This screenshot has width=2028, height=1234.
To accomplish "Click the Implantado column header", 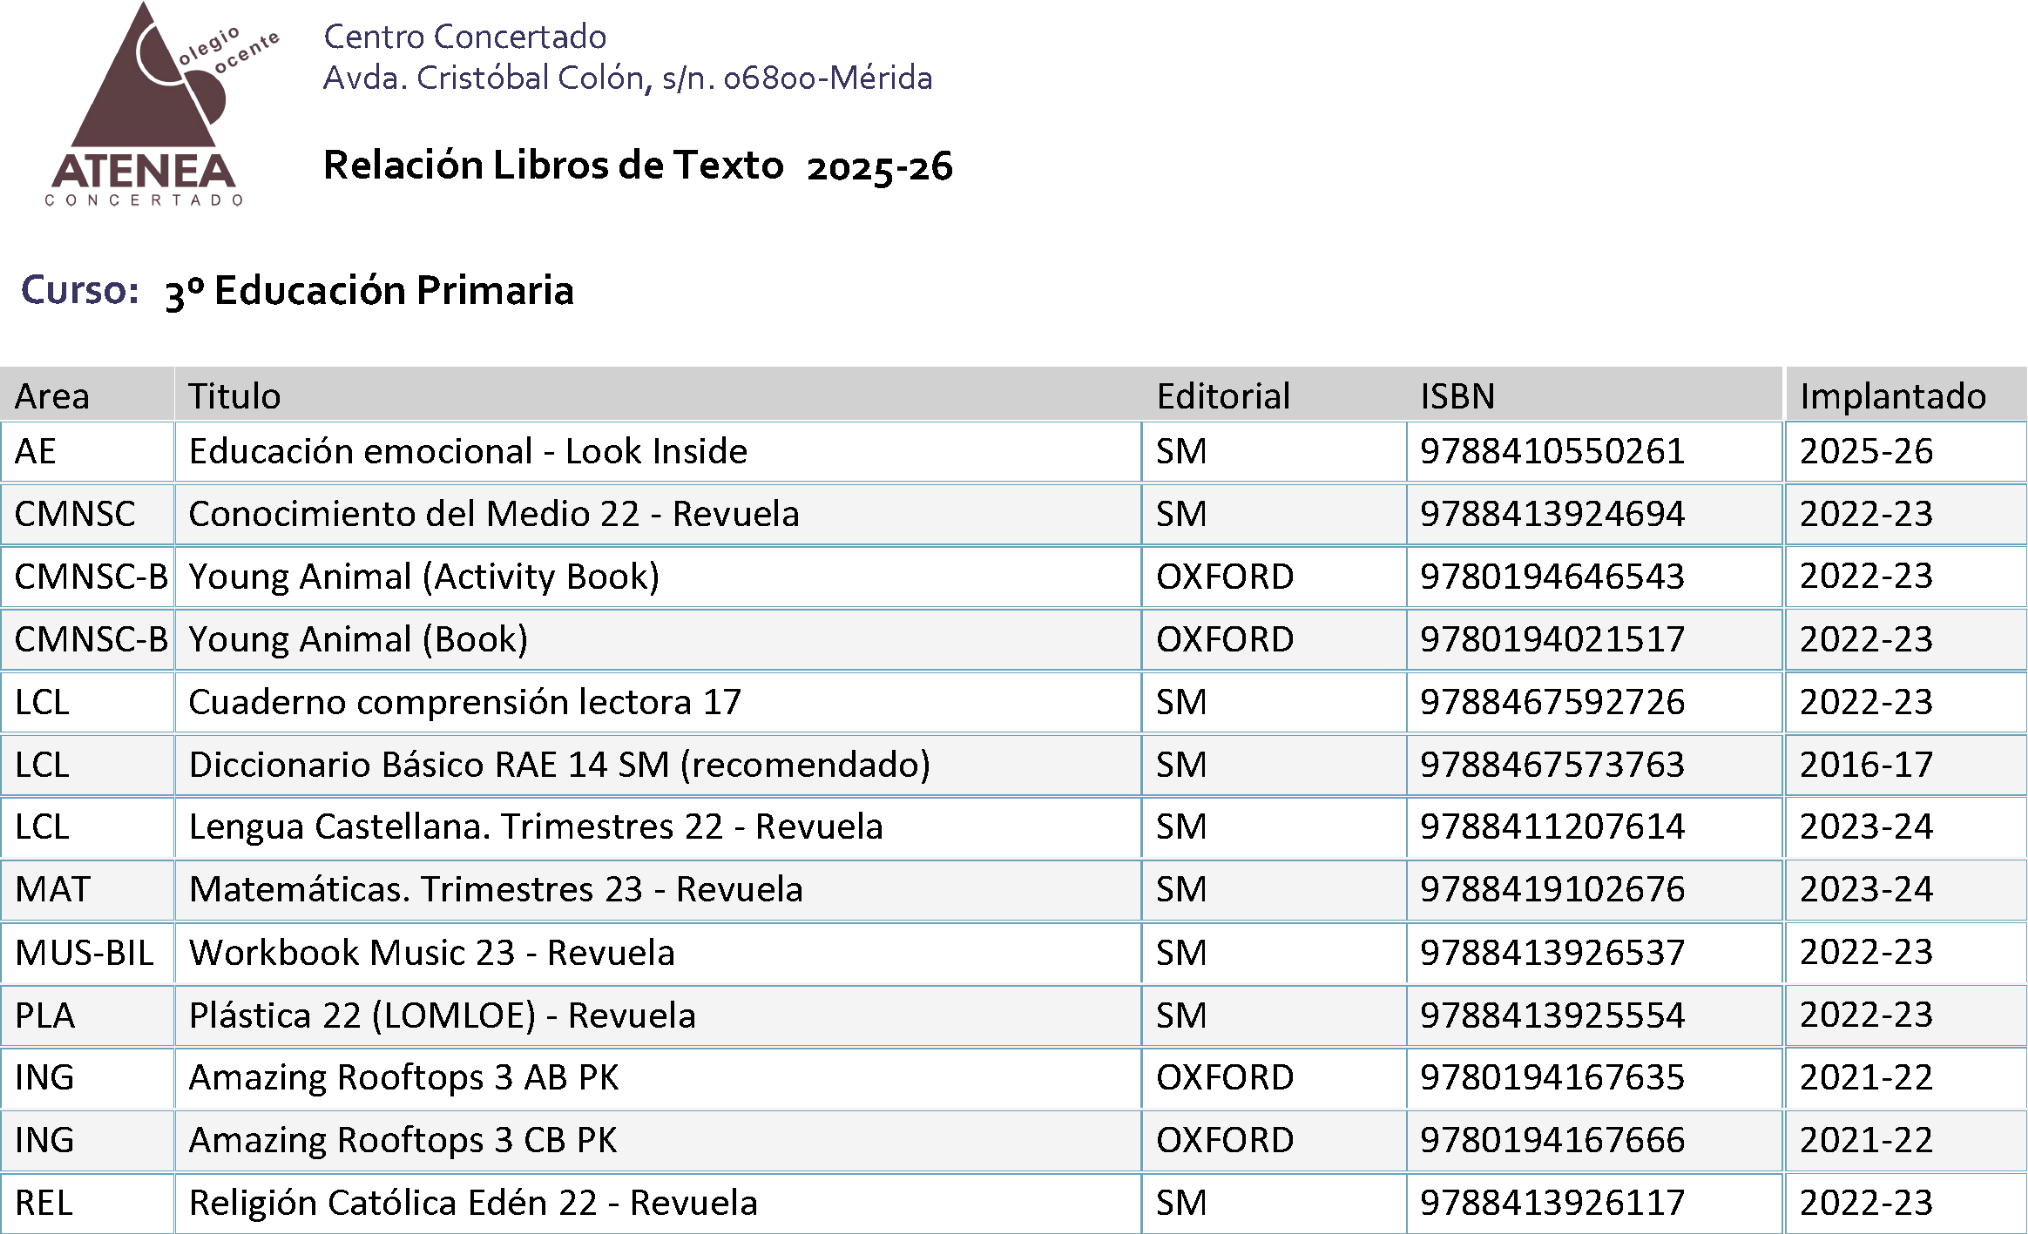I will [x=1892, y=396].
